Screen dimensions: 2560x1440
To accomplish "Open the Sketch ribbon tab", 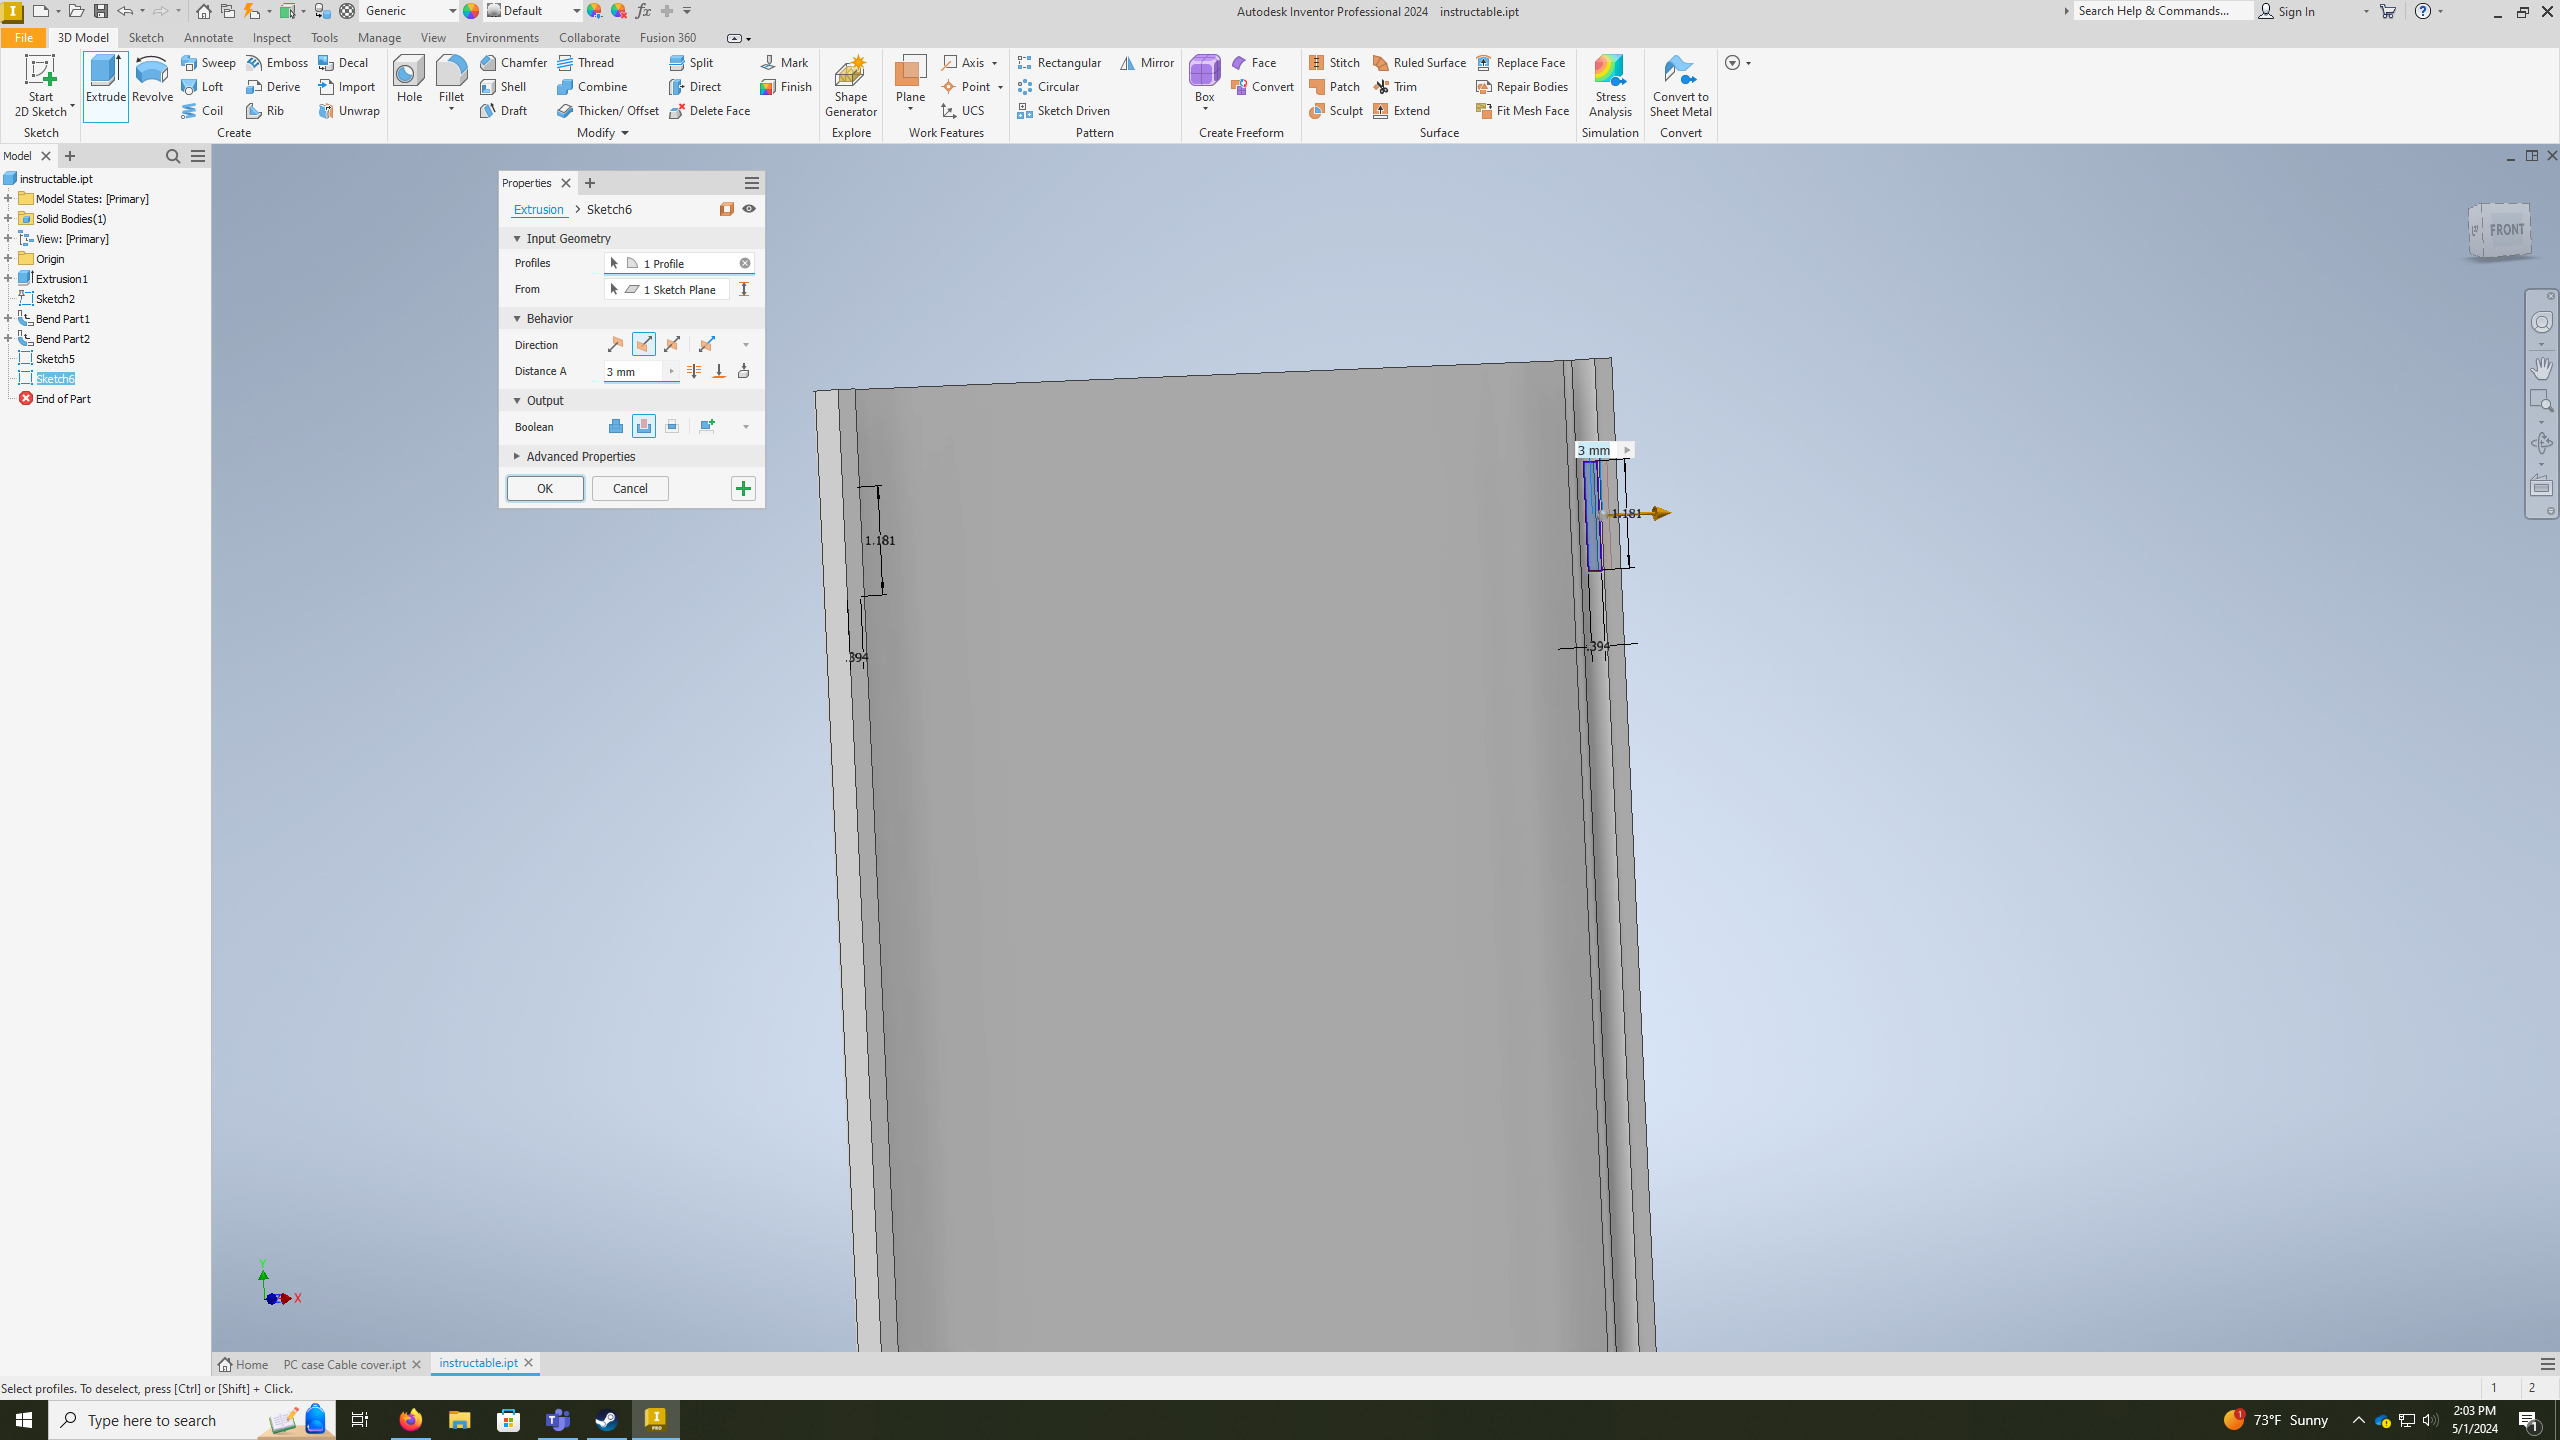I will 146,37.
